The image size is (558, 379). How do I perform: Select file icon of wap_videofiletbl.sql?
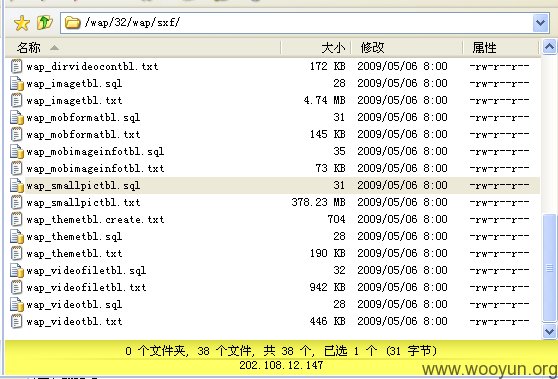point(16,271)
